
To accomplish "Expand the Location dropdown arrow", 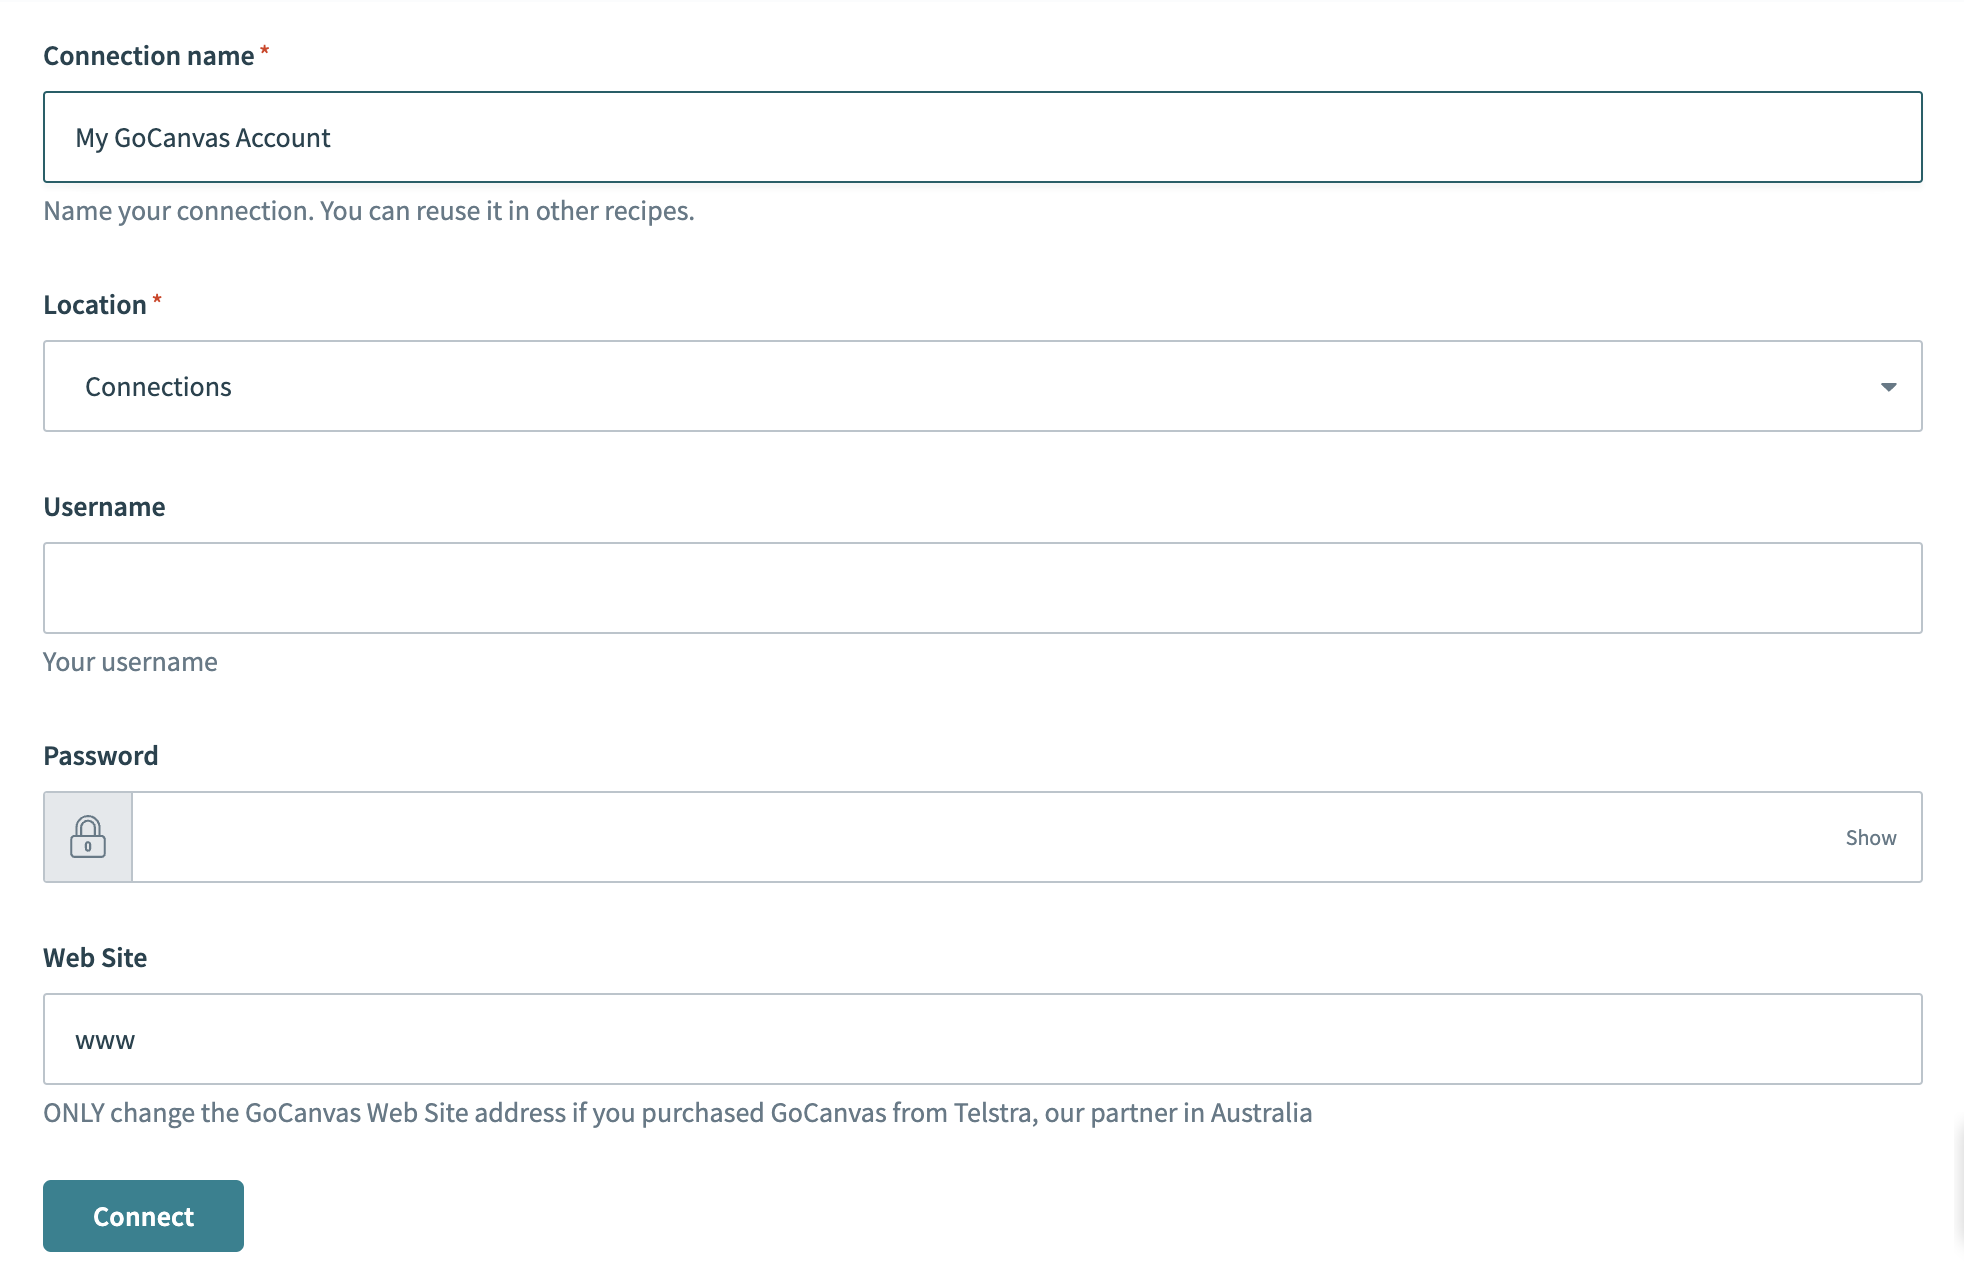I will tap(1888, 387).
